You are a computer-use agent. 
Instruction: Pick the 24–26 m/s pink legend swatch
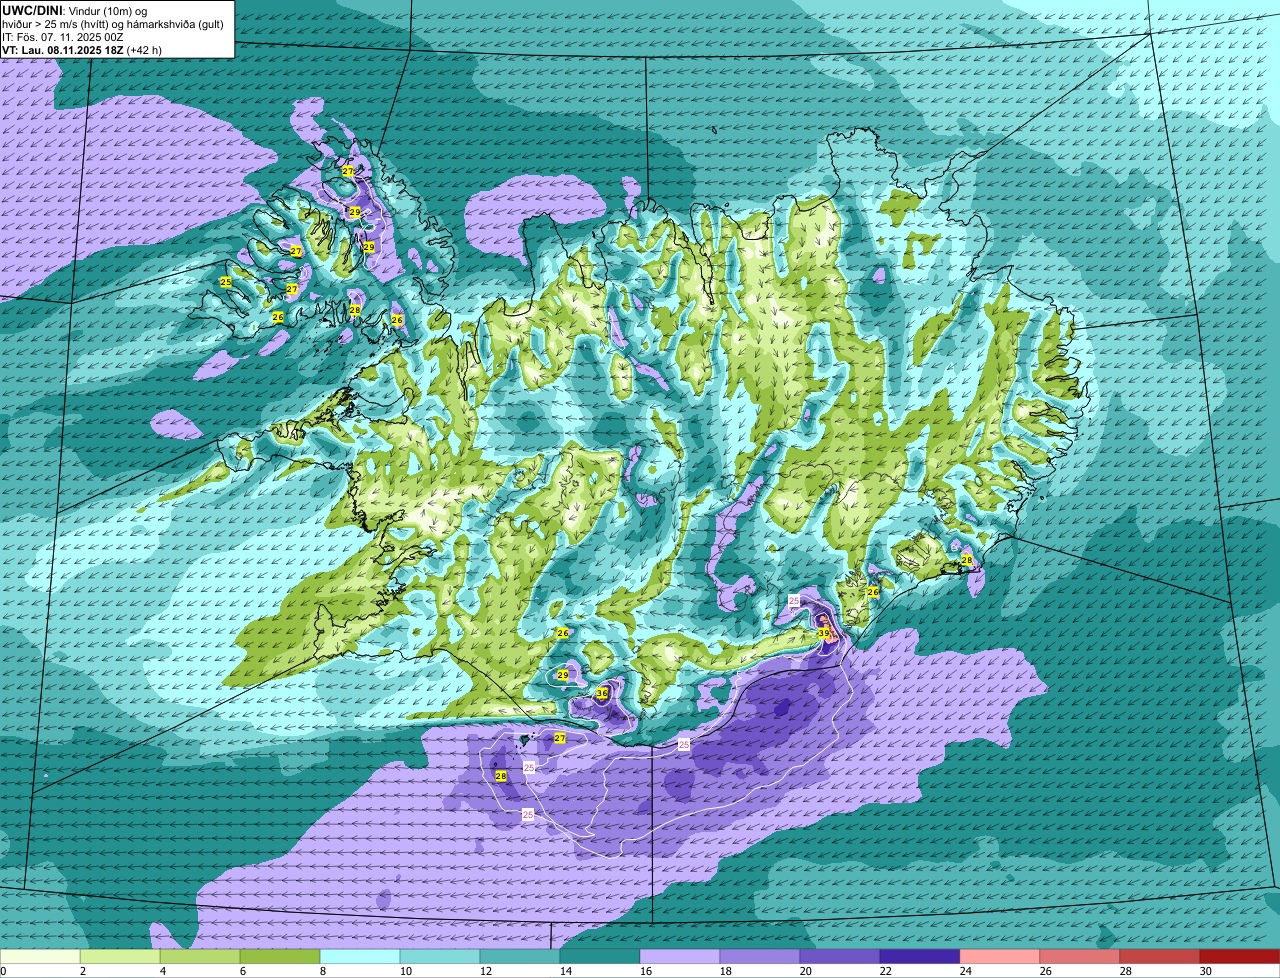1000,957
